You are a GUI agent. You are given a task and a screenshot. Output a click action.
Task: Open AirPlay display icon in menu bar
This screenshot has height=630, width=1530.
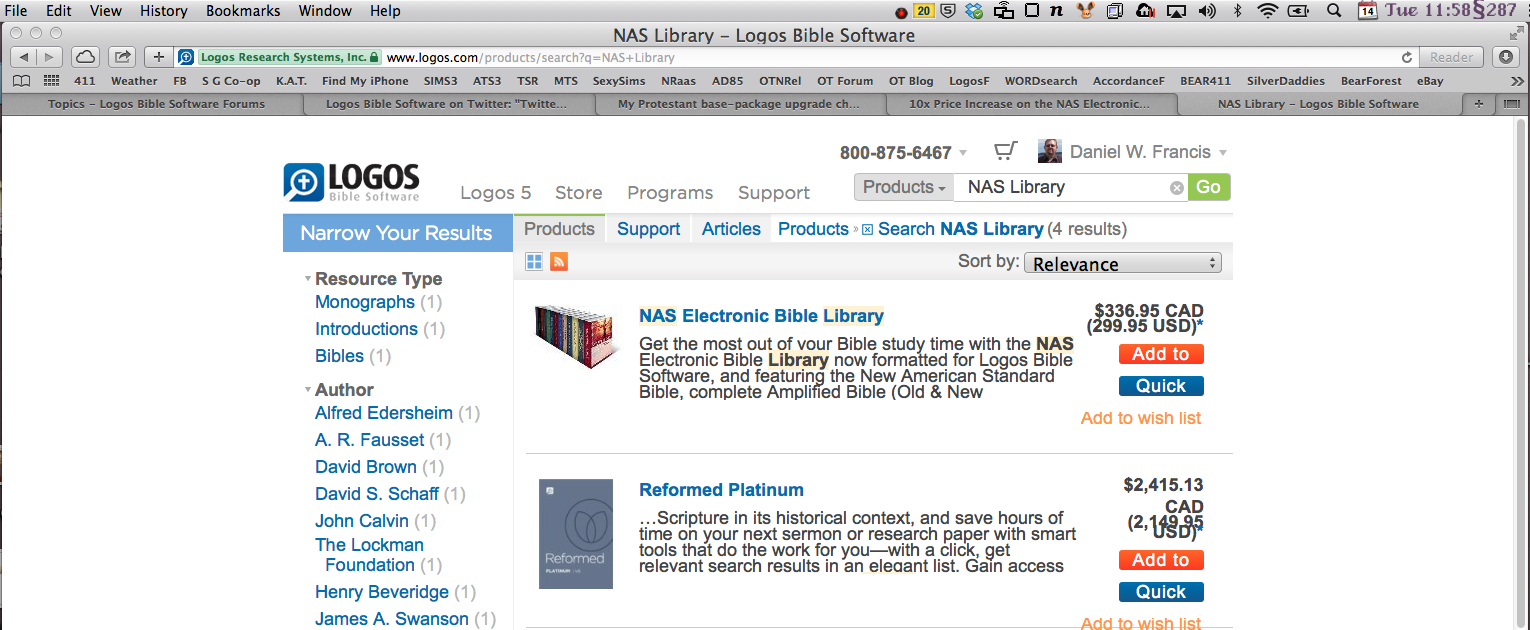(1176, 11)
